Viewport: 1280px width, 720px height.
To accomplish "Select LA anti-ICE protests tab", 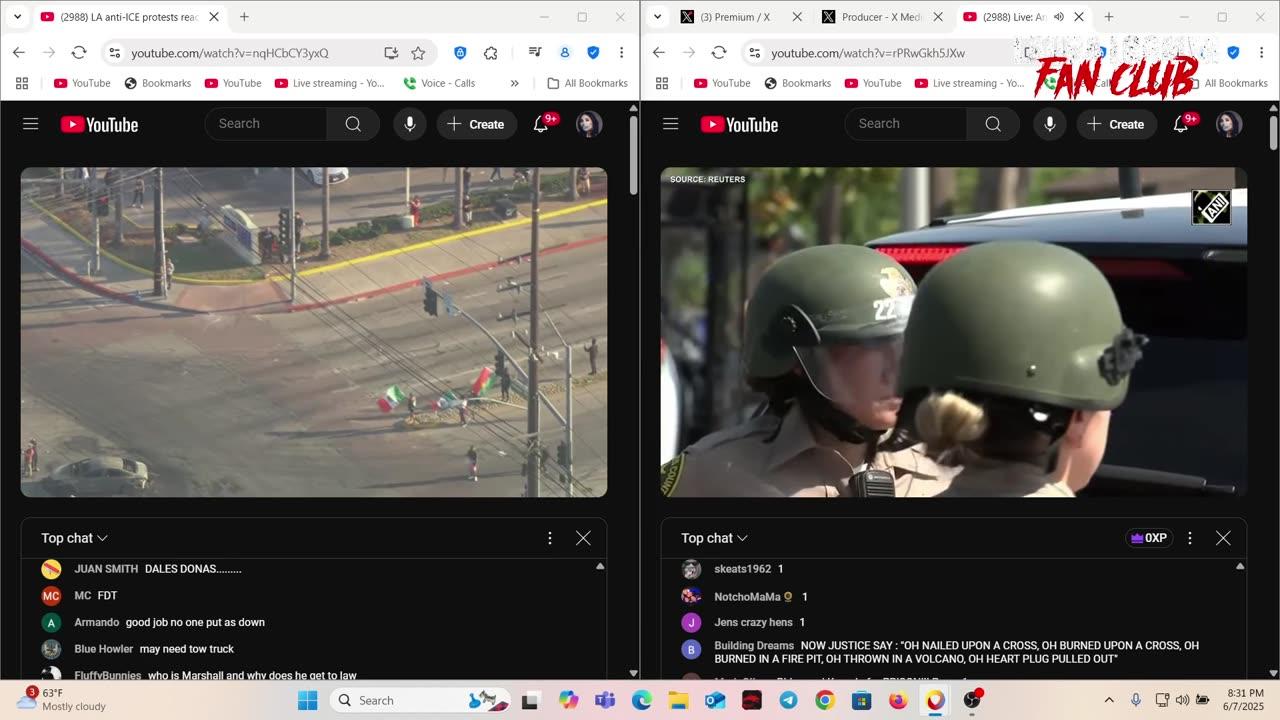I will point(130,17).
